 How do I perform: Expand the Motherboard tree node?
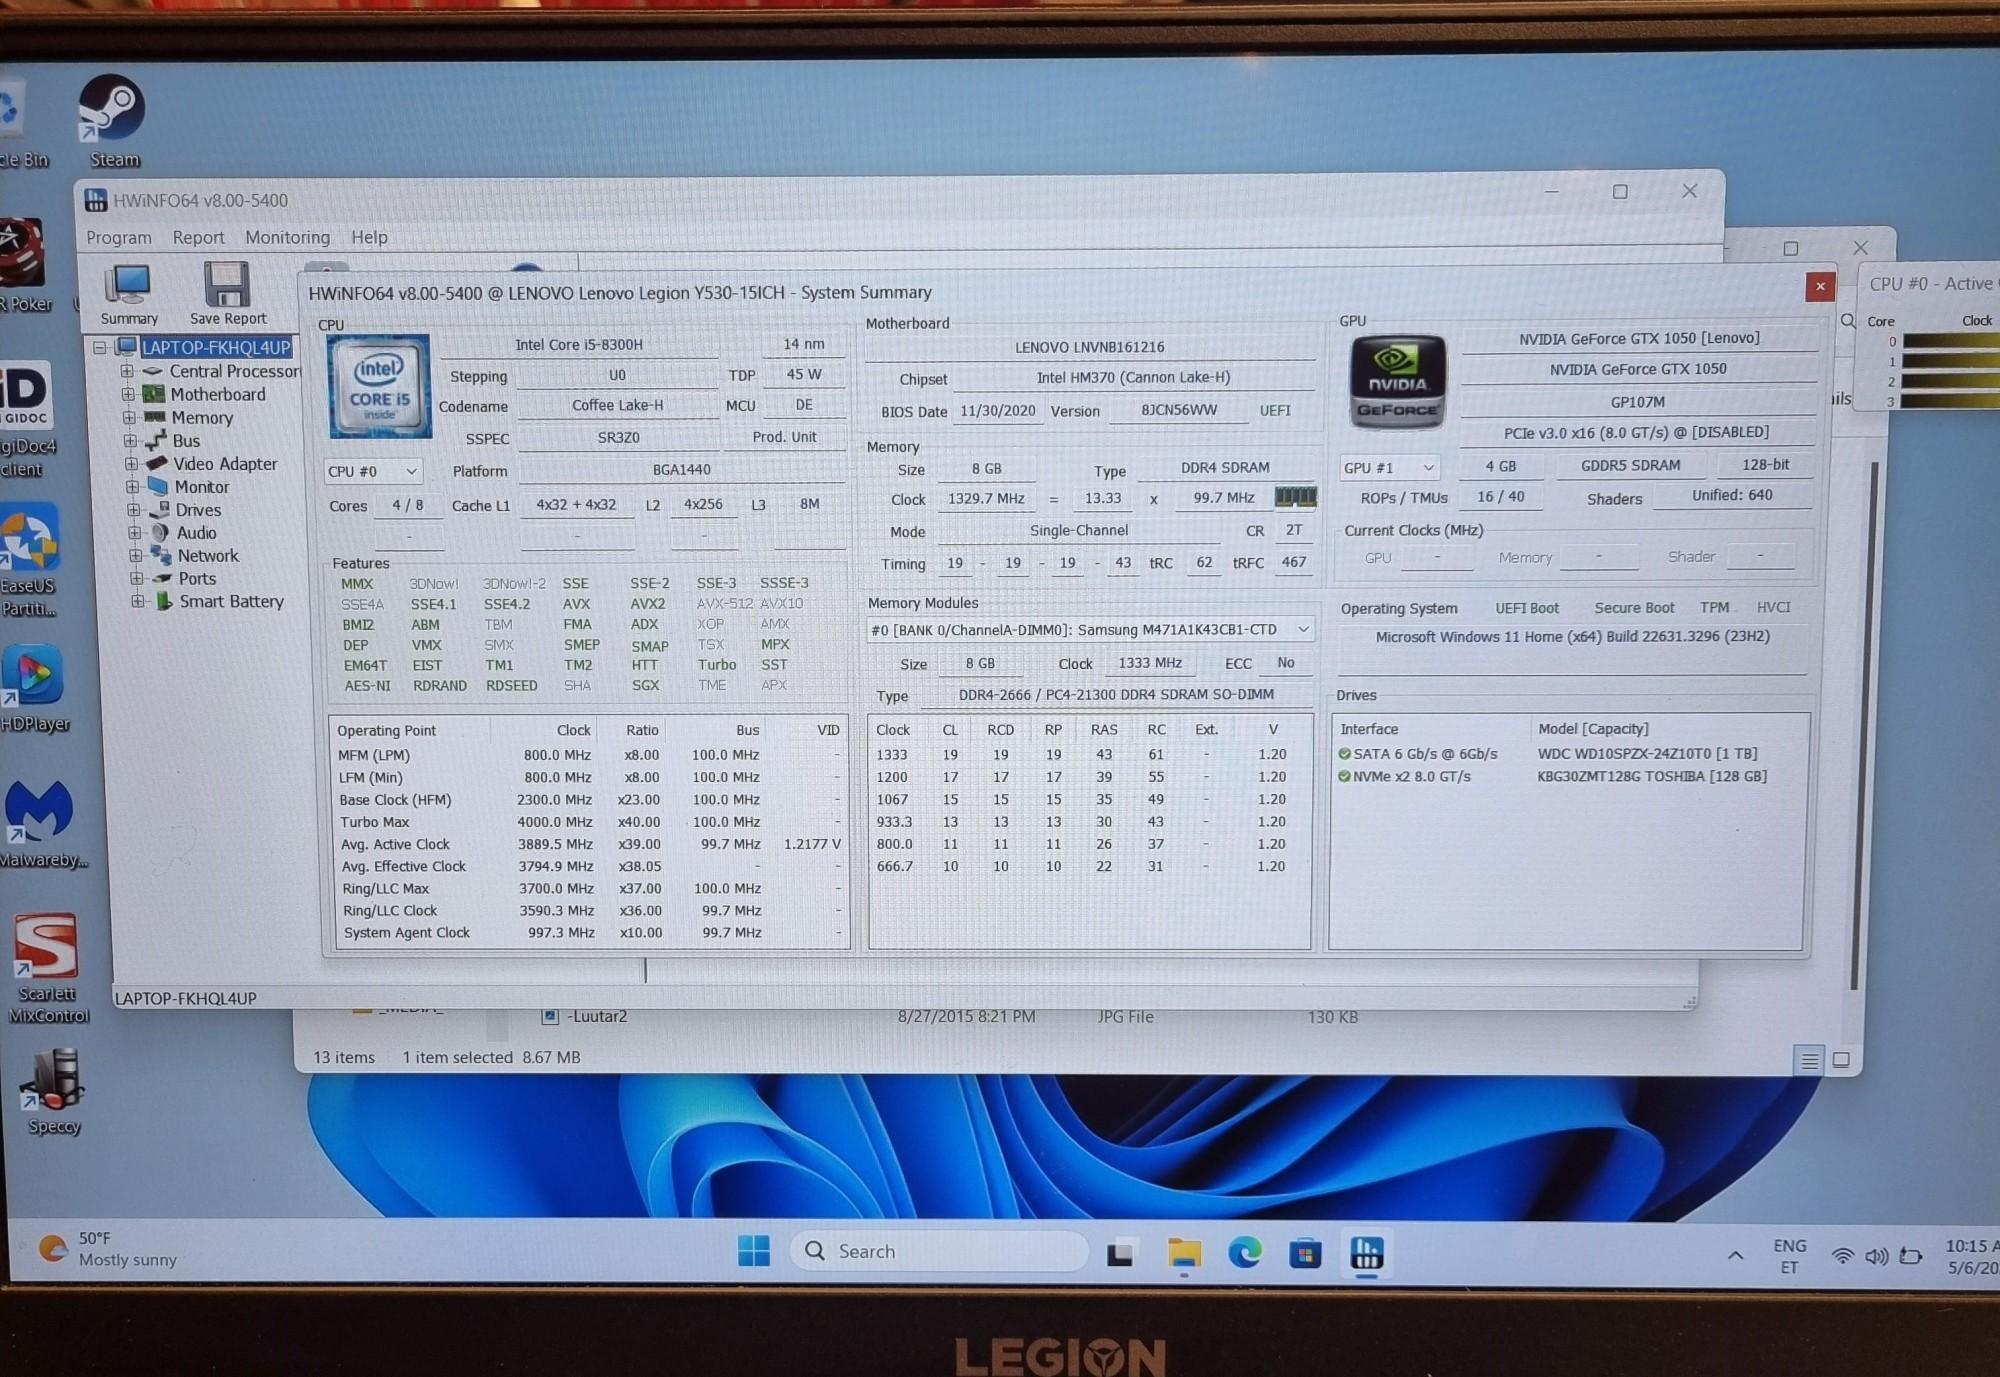point(128,394)
